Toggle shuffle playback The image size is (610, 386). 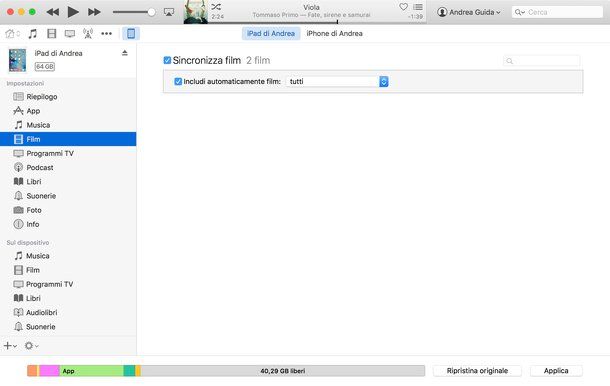point(216,7)
